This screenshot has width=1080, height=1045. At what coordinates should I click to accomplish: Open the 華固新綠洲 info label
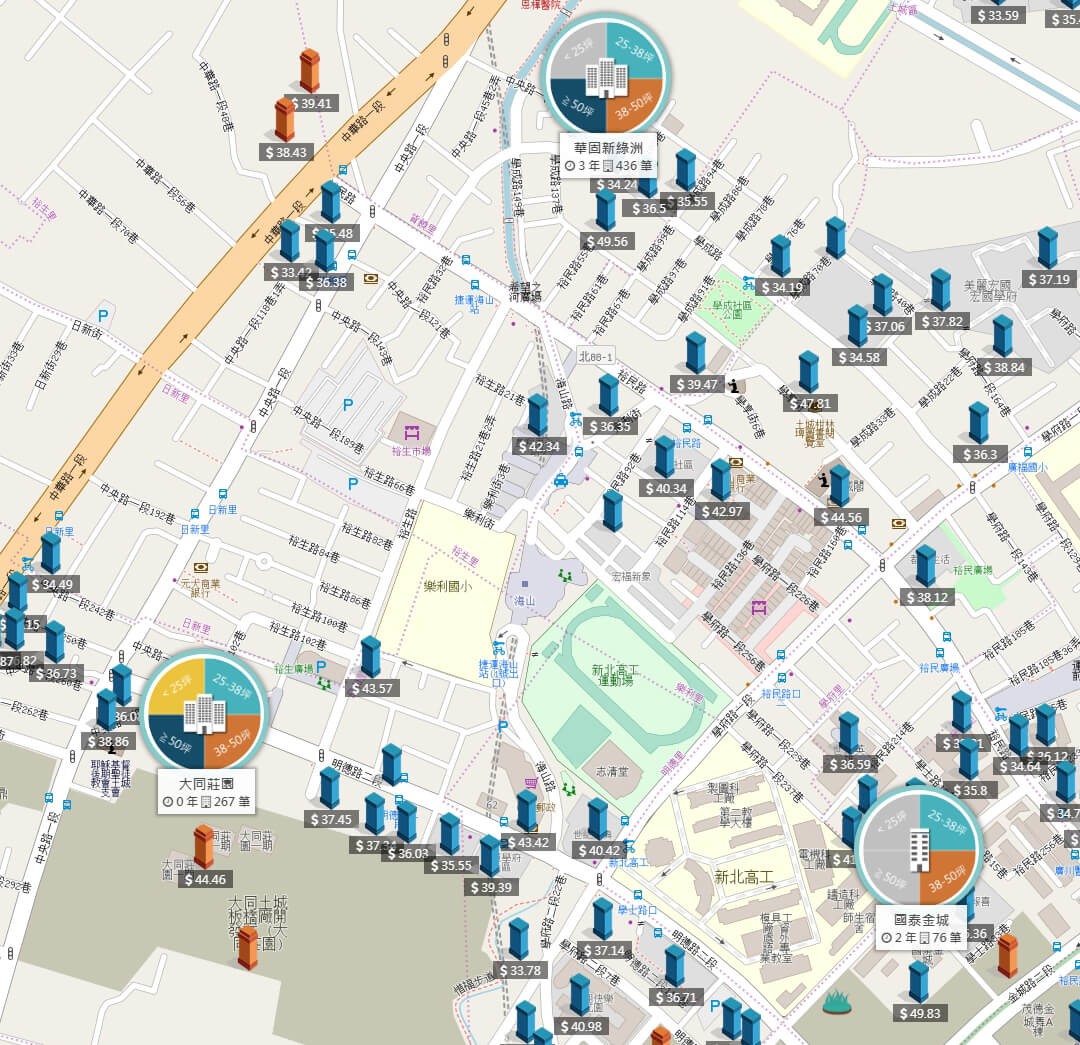(x=608, y=156)
